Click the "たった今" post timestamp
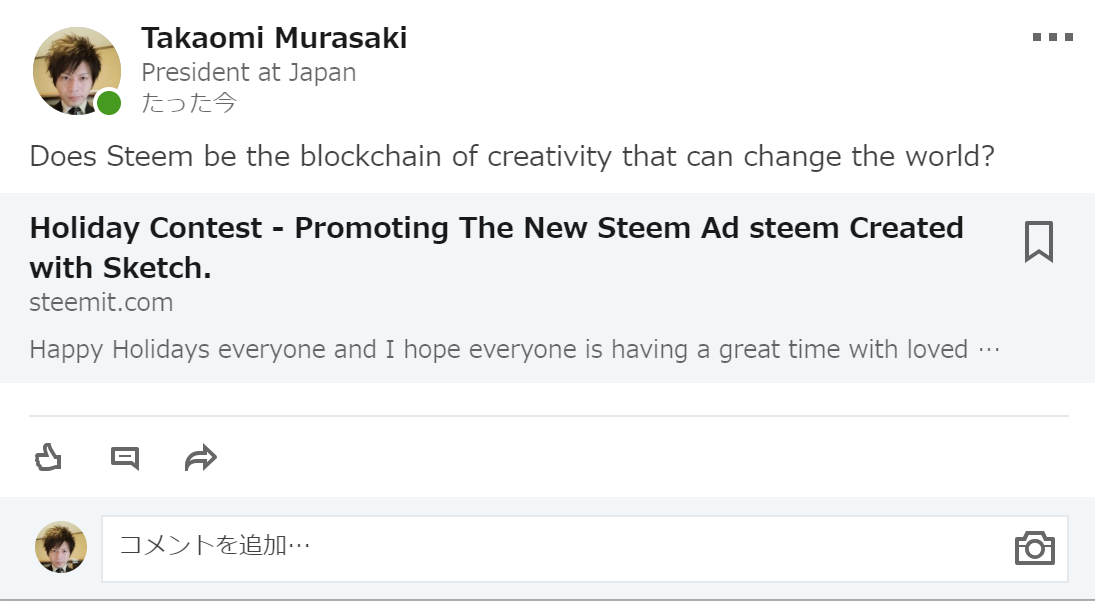 [x=189, y=103]
